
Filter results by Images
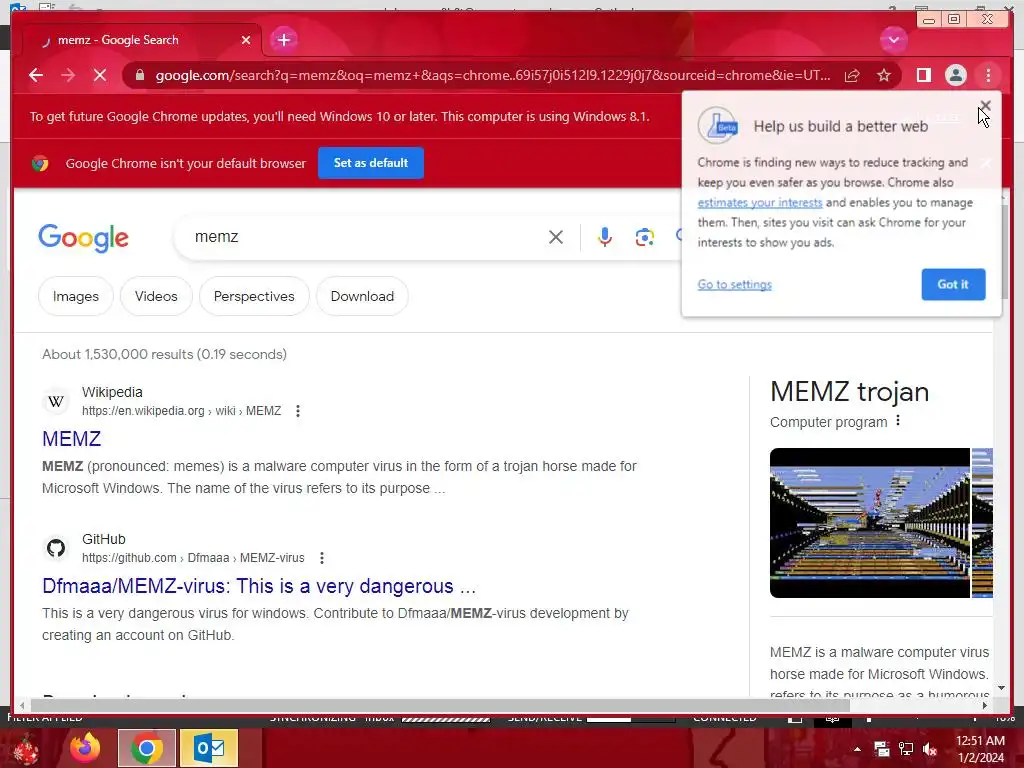point(76,296)
